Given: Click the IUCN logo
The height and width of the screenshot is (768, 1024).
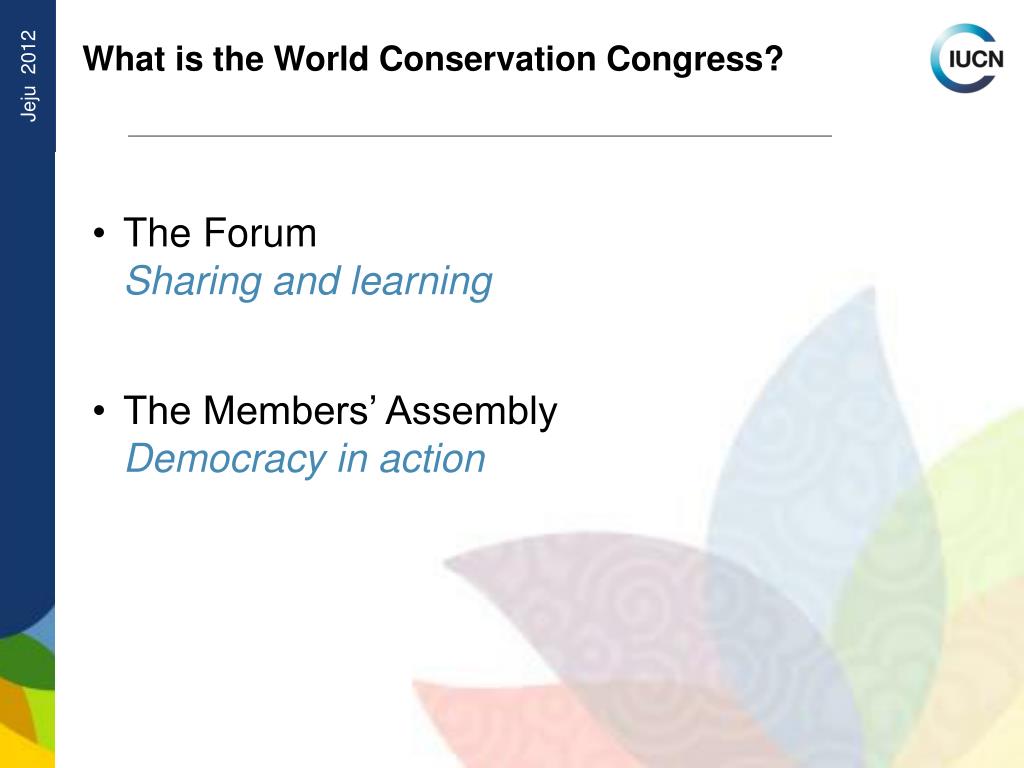Looking at the screenshot, I should (x=967, y=58).
